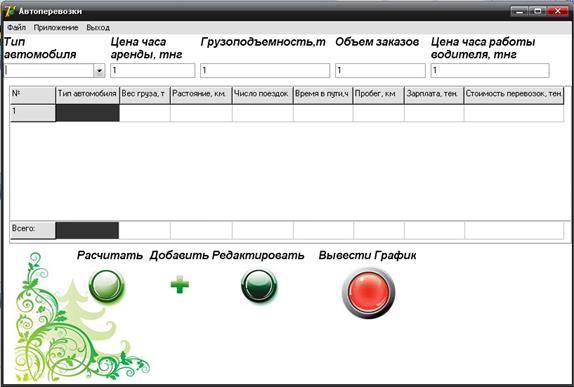The width and height of the screenshot is (574, 387).
Task: Click the Стоимость перевозок column header
Action: 514,95
